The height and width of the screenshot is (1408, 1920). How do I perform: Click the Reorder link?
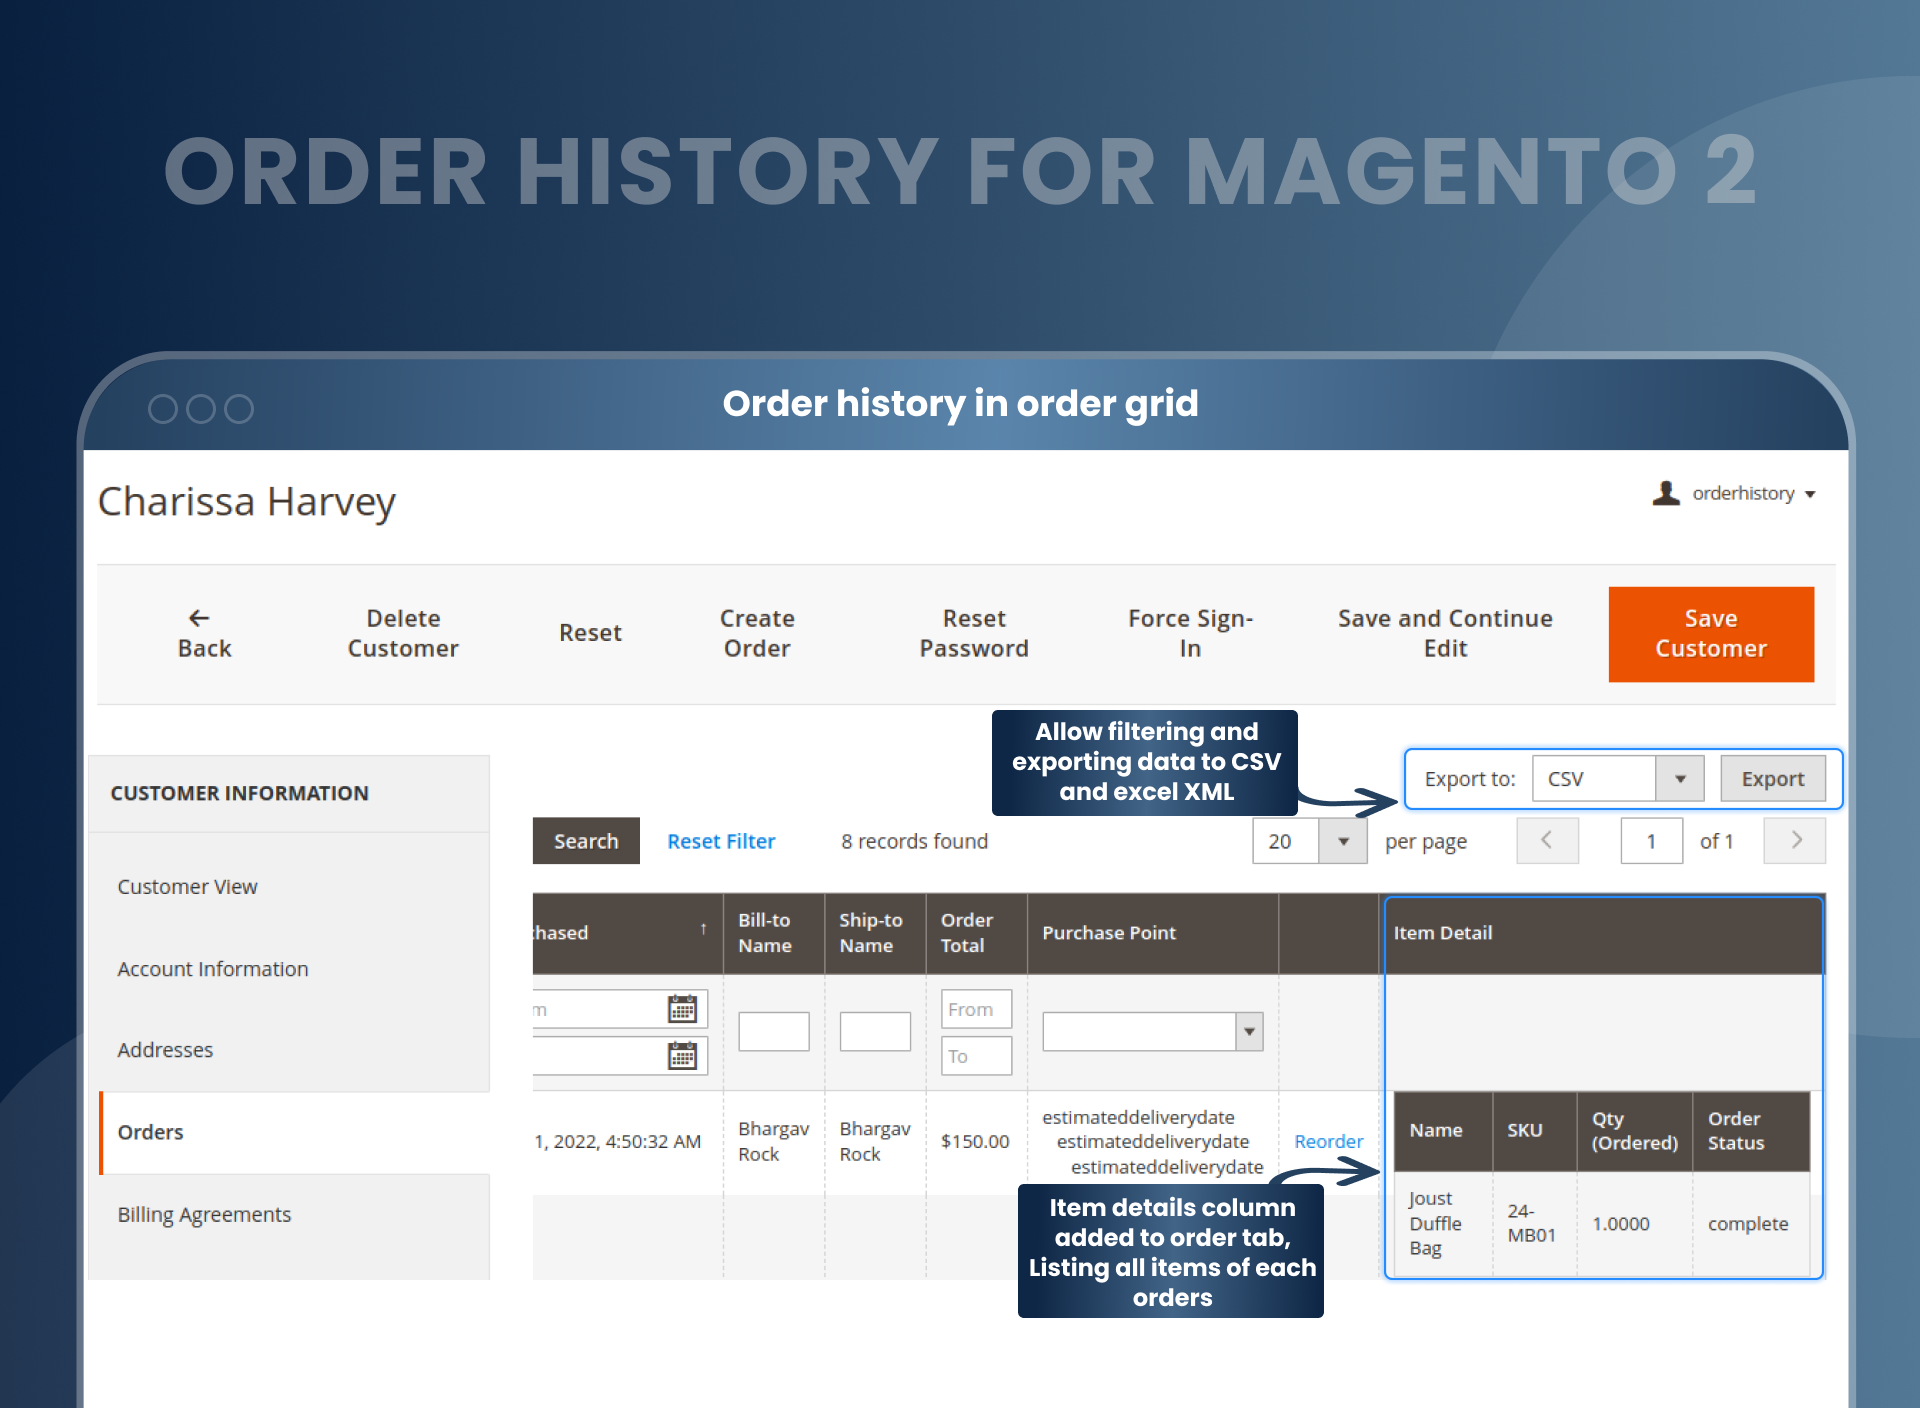tap(1328, 1141)
